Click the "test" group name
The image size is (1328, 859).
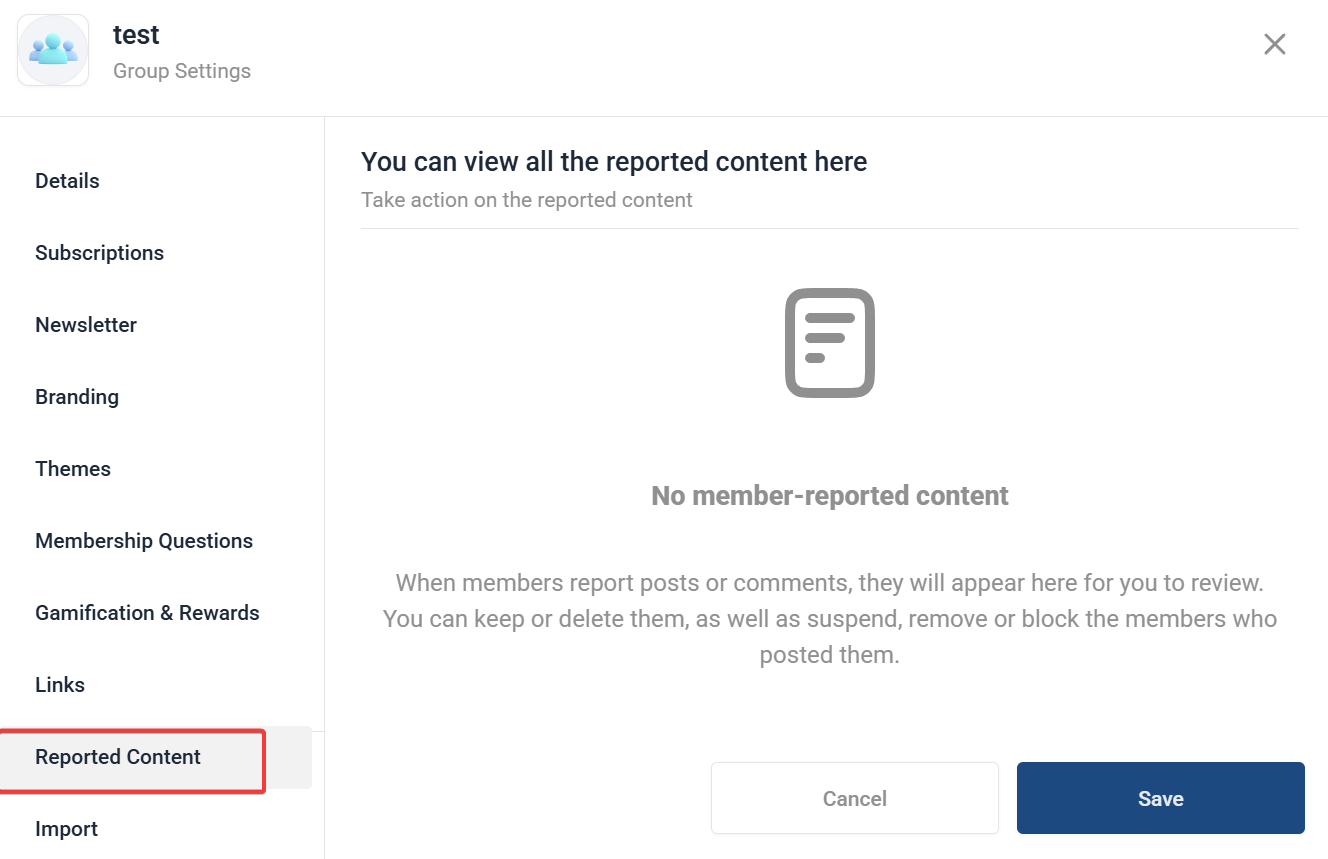pyautogui.click(x=136, y=35)
